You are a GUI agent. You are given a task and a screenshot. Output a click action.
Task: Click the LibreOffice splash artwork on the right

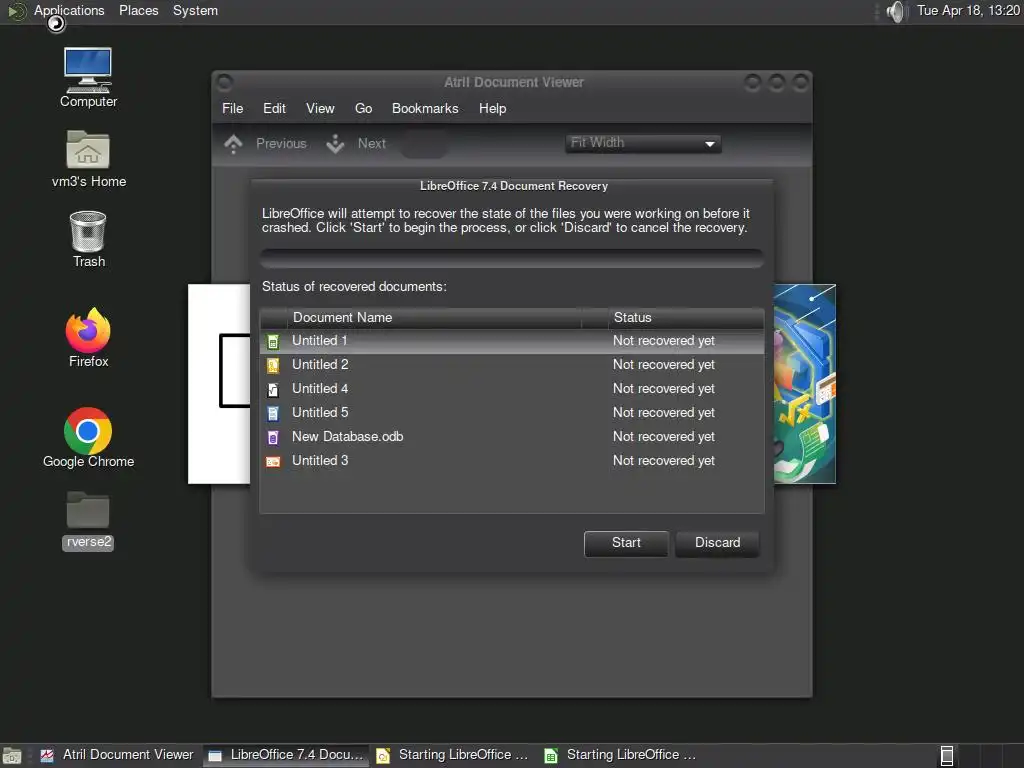coord(805,384)
